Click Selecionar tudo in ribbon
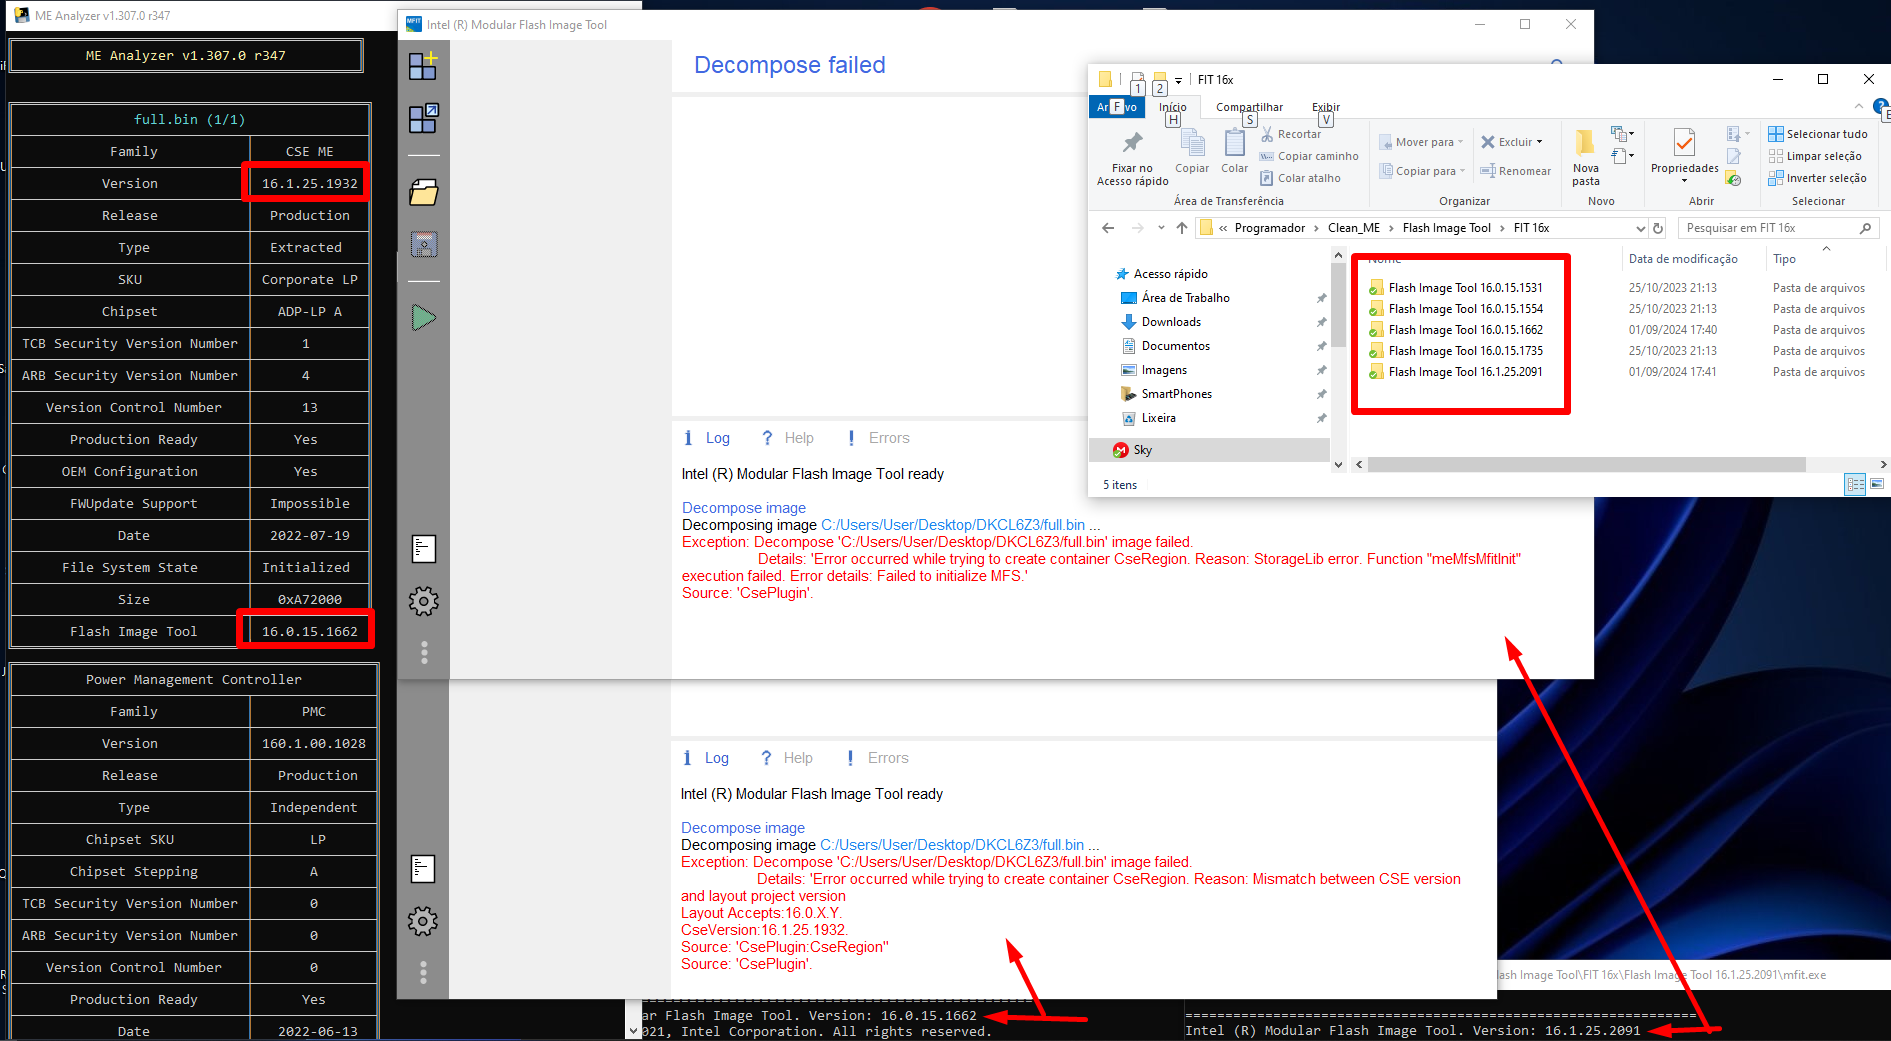The height and width of the screenshot is (1041, 1891). tap(1818, 134)
